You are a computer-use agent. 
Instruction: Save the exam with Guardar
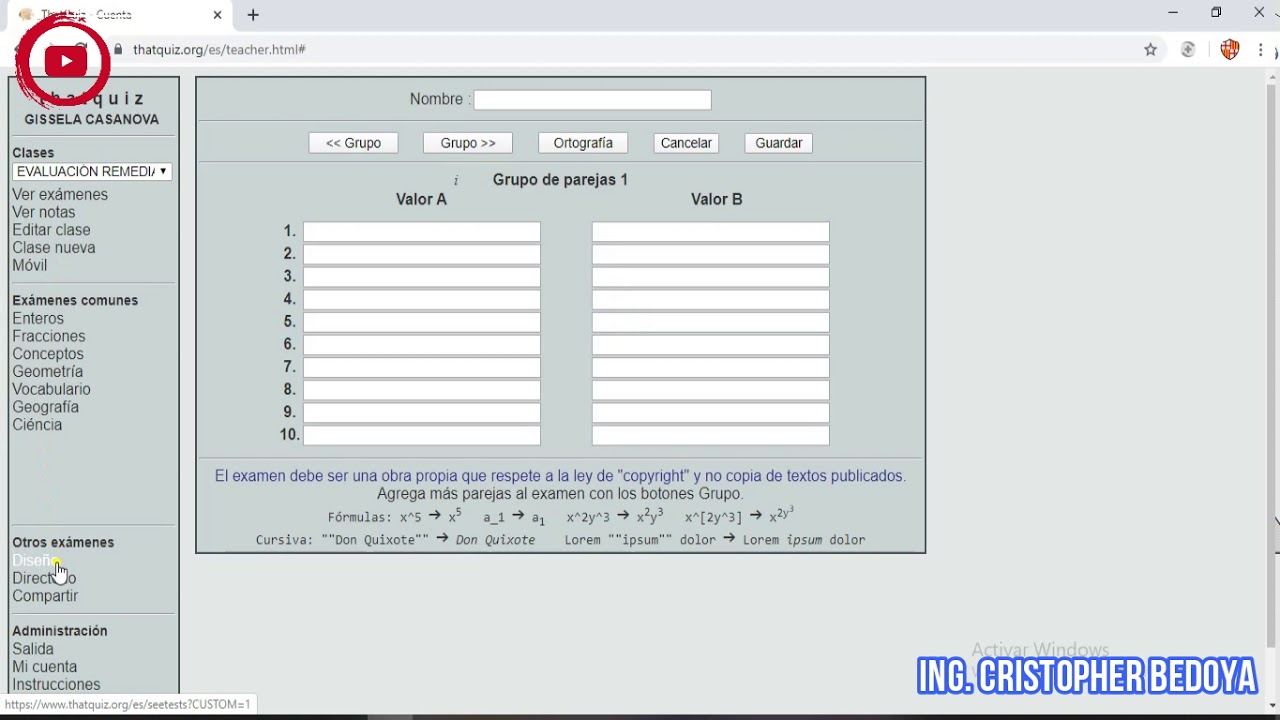779,143
